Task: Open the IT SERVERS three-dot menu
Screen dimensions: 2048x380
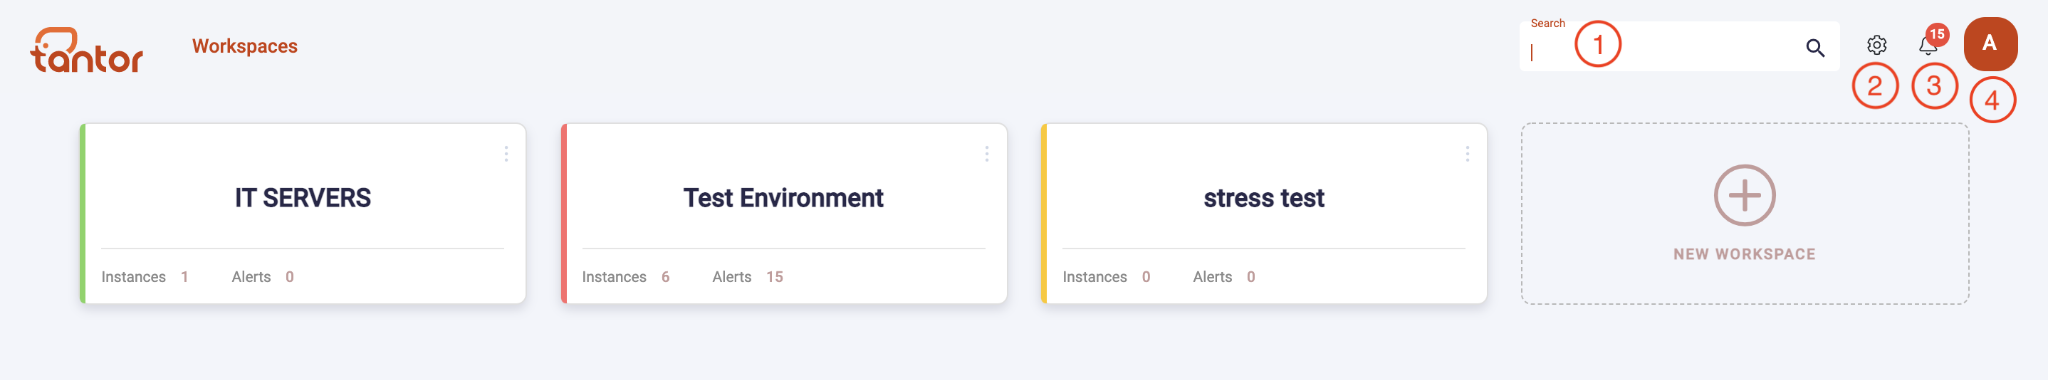Action: tap(506, 154)
